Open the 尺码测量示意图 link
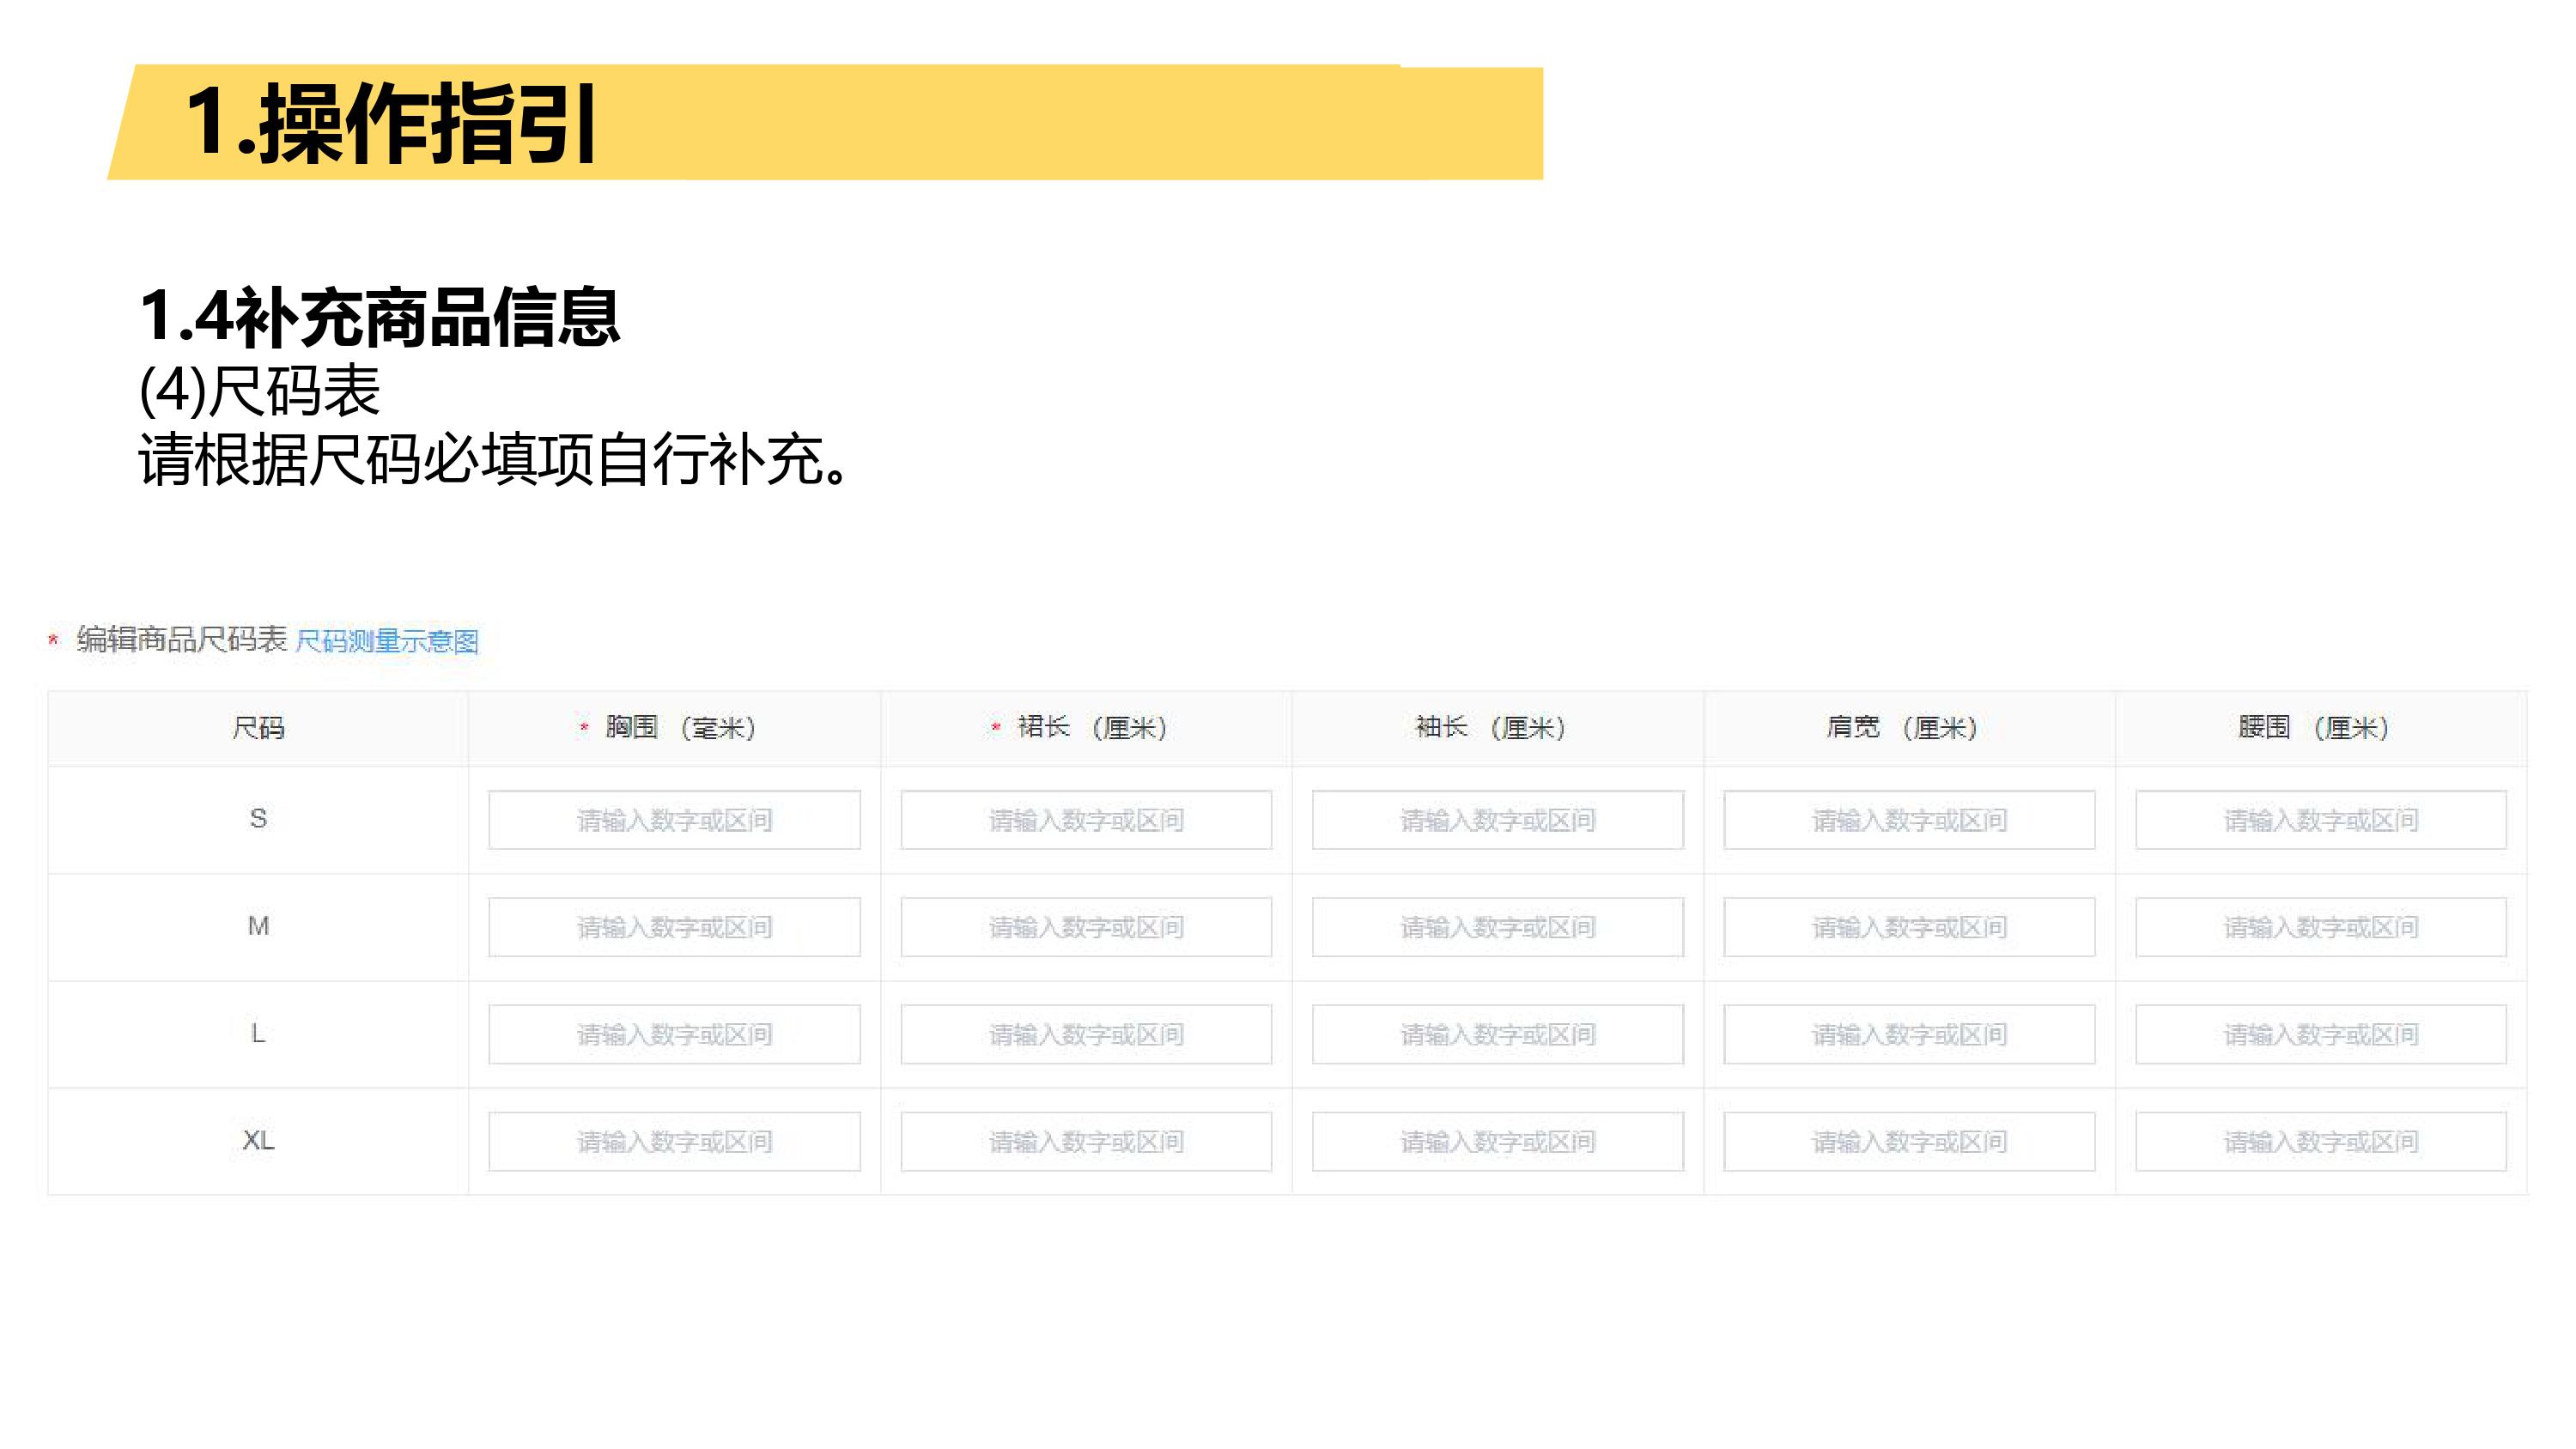This screenshot has width=2576, height=1449. pos(387,641)
